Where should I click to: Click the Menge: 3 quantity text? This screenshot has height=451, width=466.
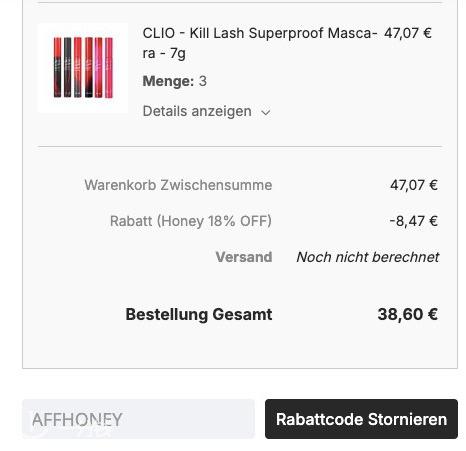[x=175, y=81]
